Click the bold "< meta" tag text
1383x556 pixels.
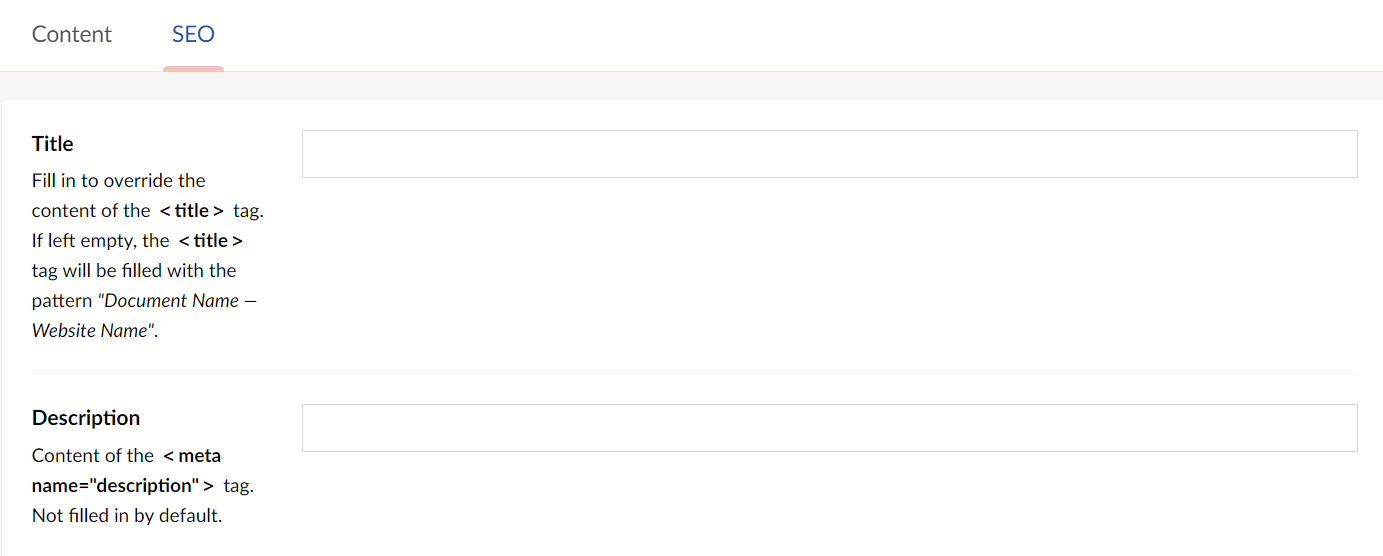pyautogui.click(x=192, y=456)
